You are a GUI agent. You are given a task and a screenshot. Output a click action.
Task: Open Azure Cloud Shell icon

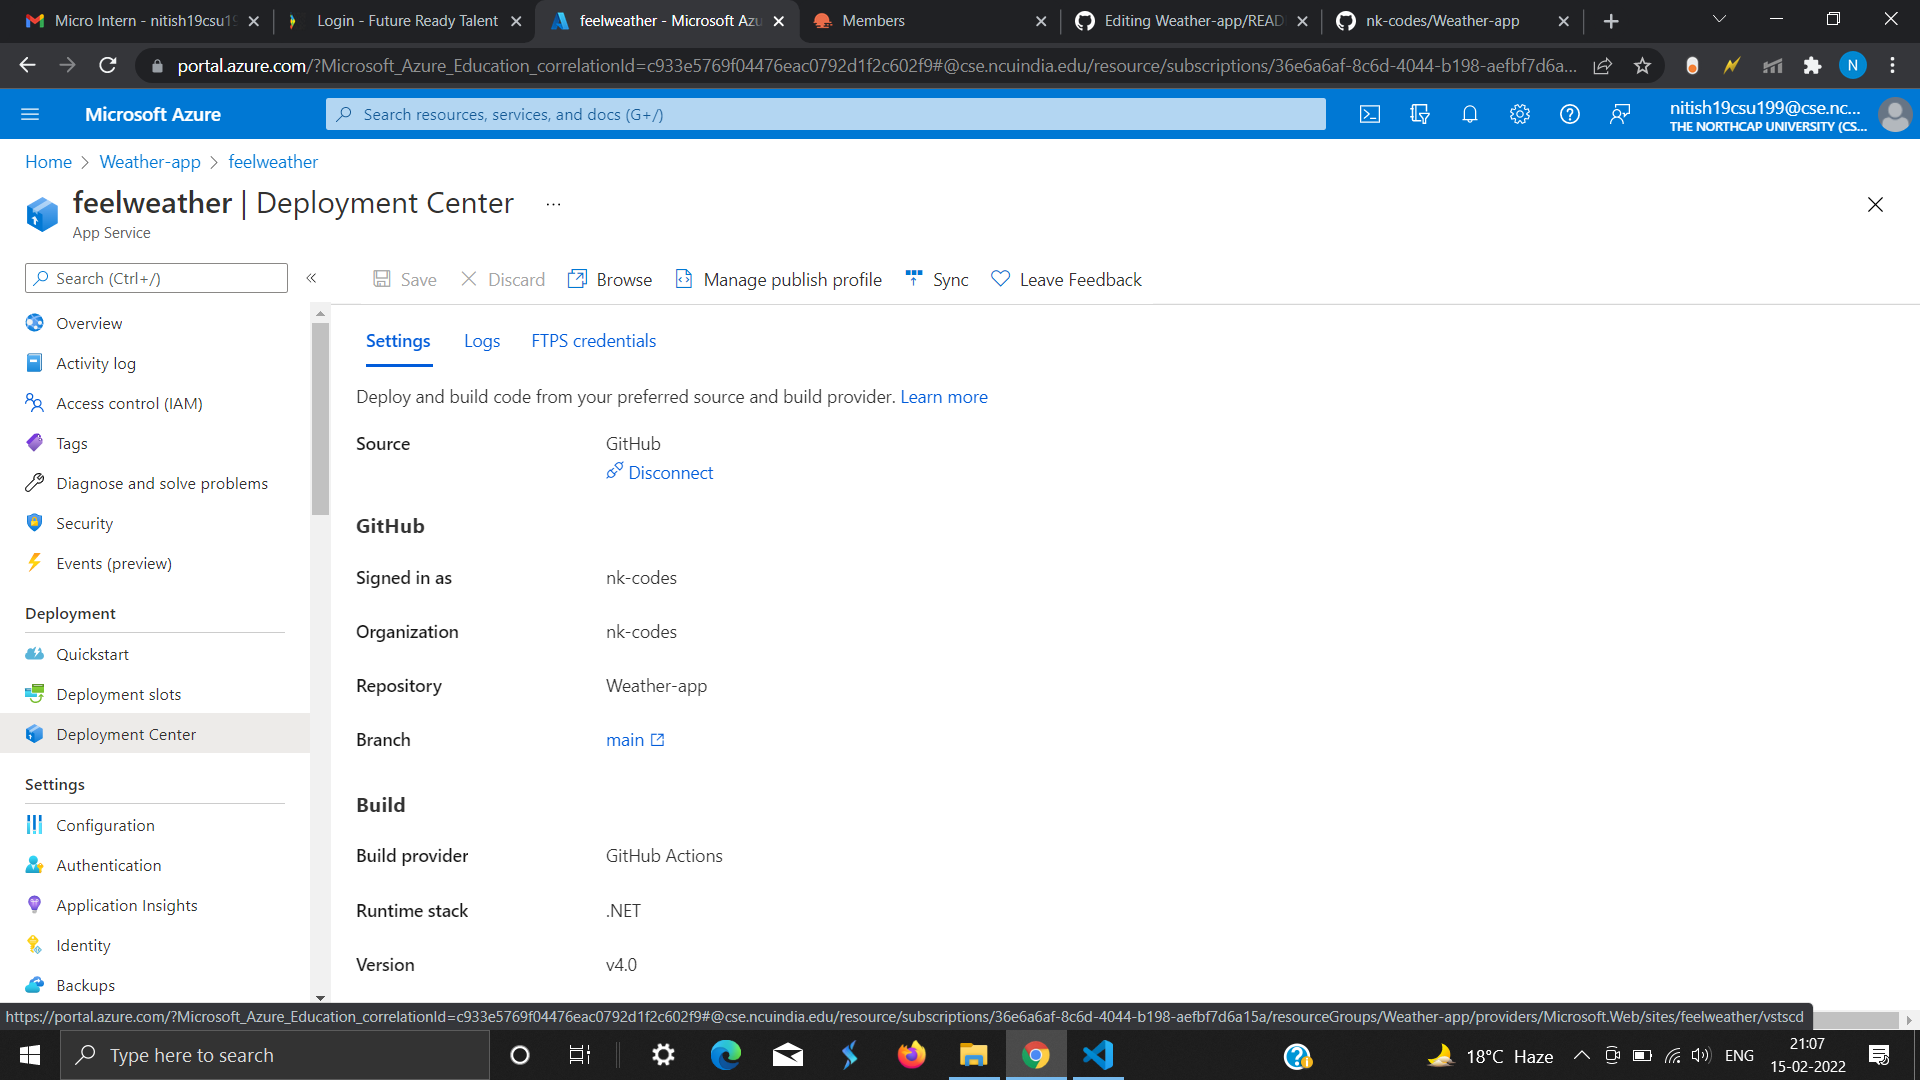tap(1370, 115)
